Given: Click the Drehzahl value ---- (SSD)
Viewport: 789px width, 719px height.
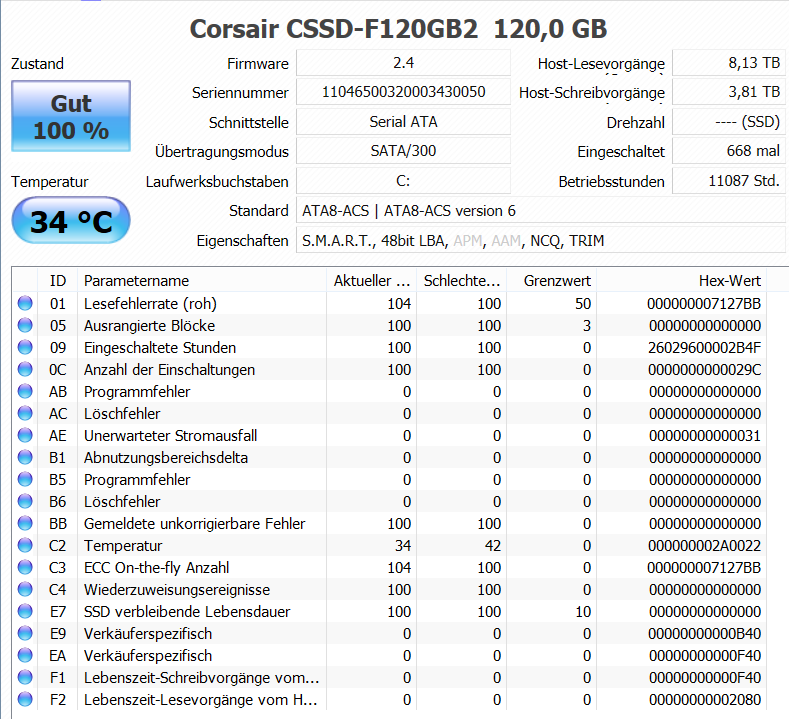Looking at the screenshot, I should pos(729,122).
